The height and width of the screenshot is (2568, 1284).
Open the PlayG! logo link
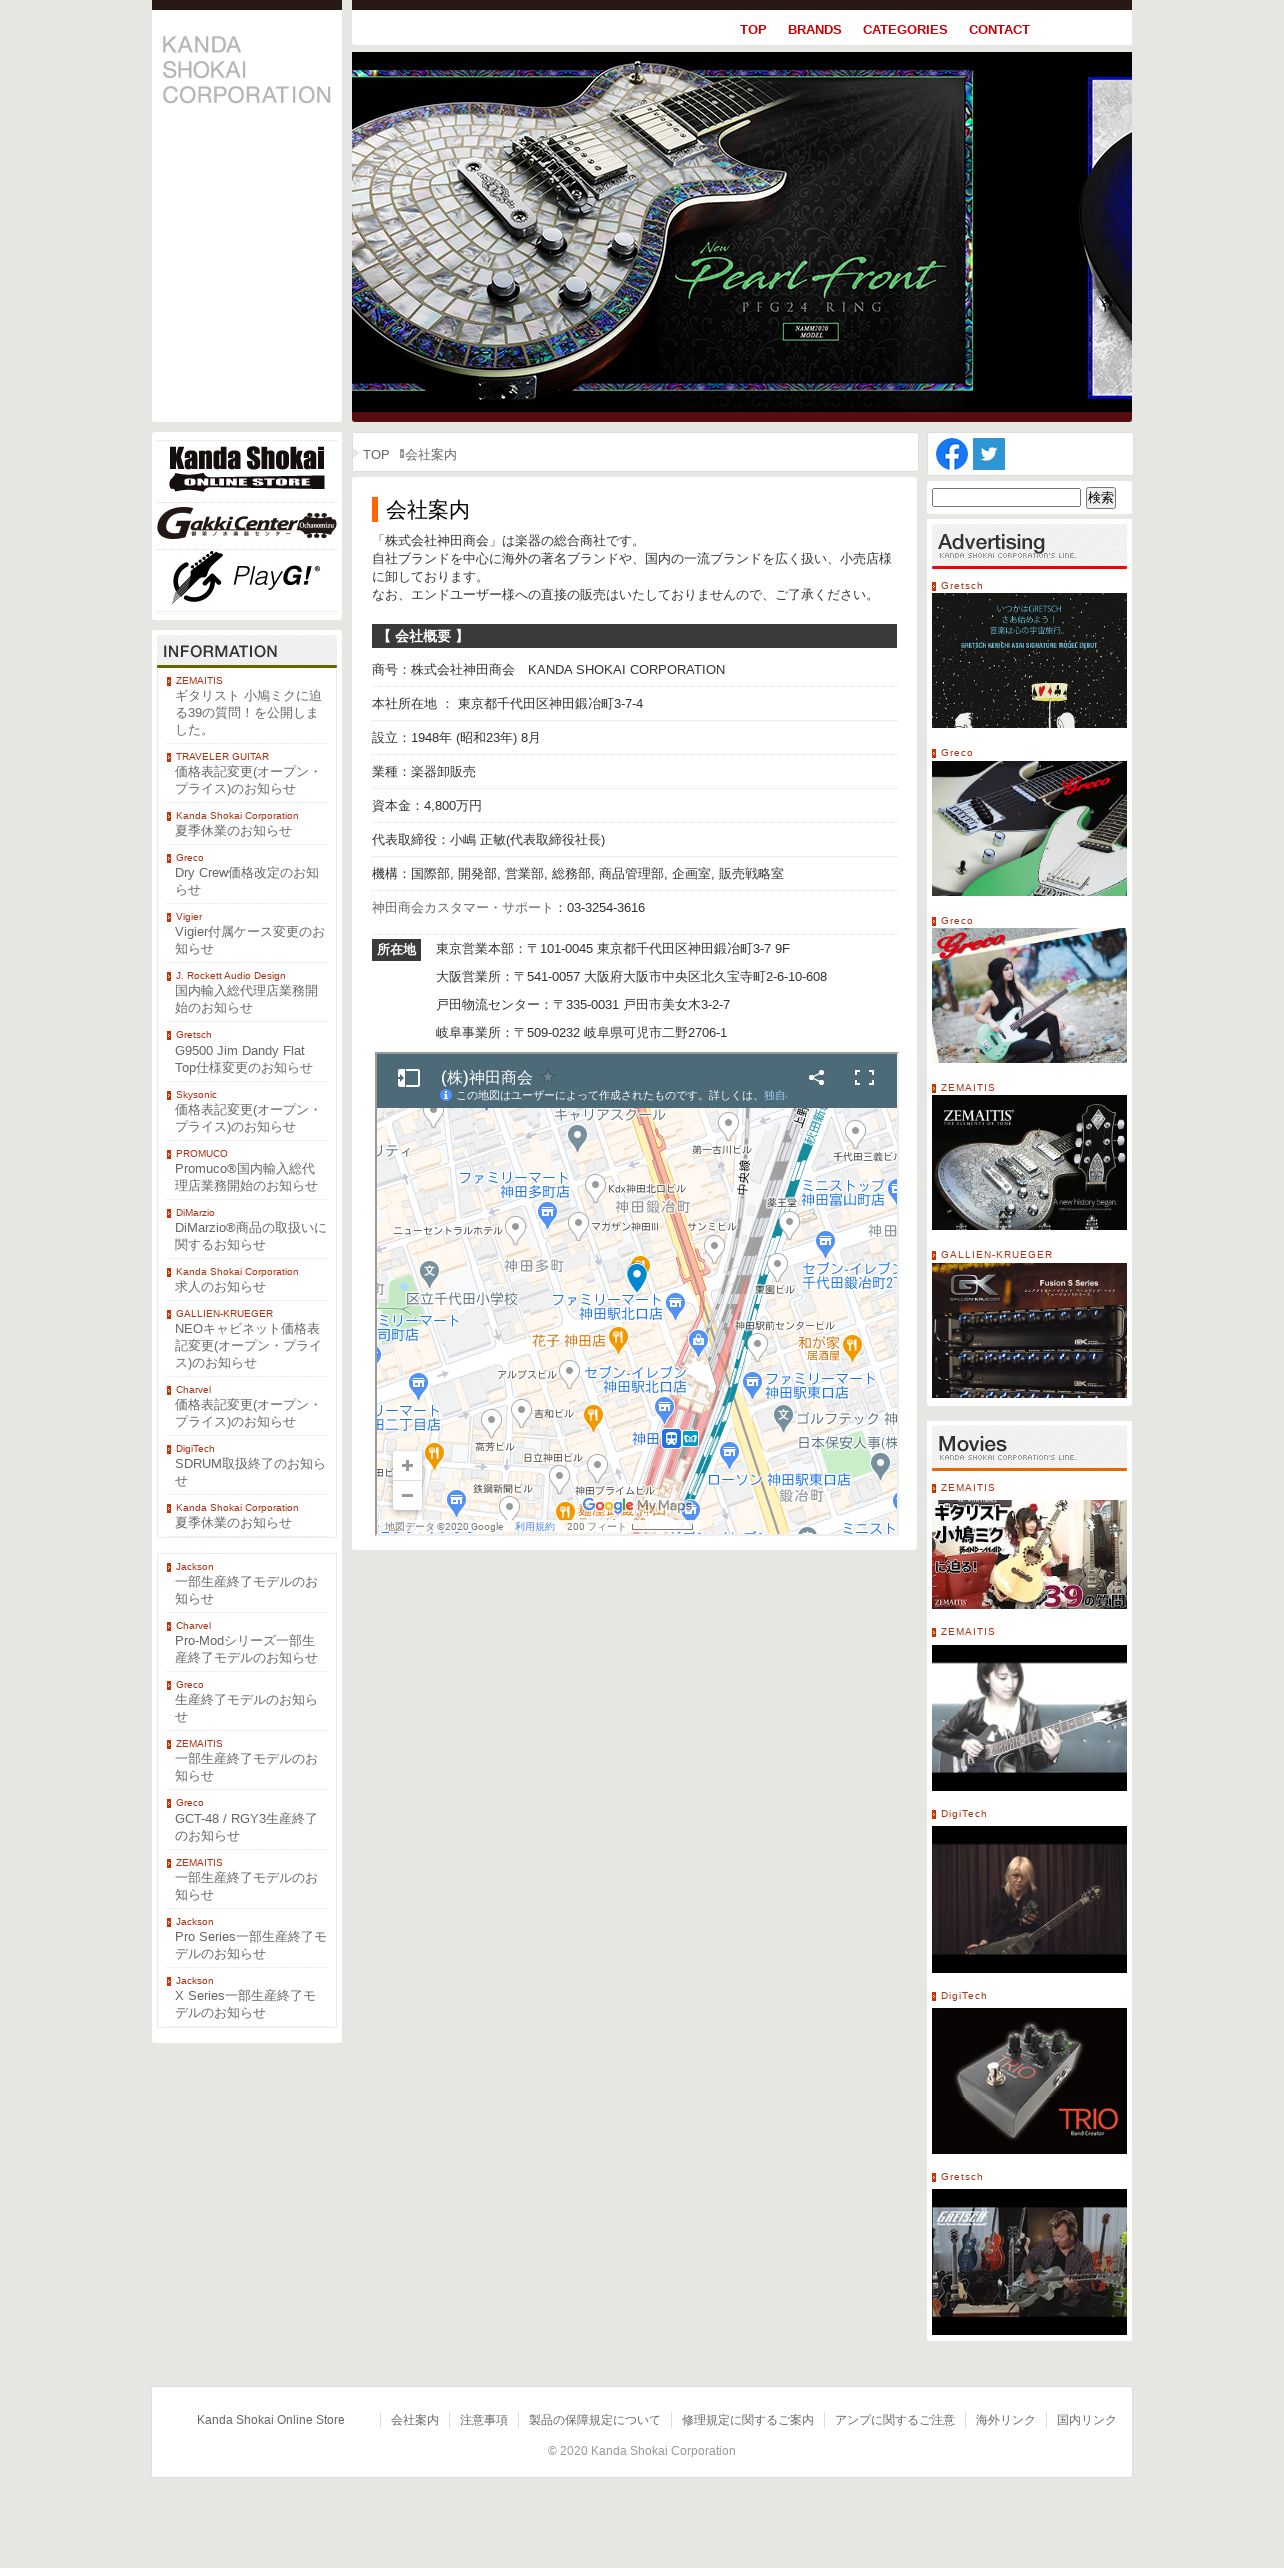pos(247,577)
